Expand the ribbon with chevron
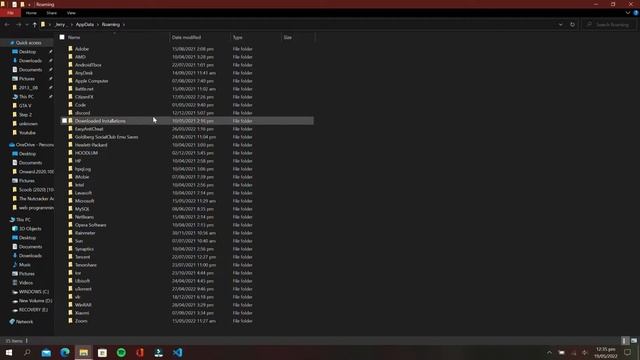 point(628,13)
